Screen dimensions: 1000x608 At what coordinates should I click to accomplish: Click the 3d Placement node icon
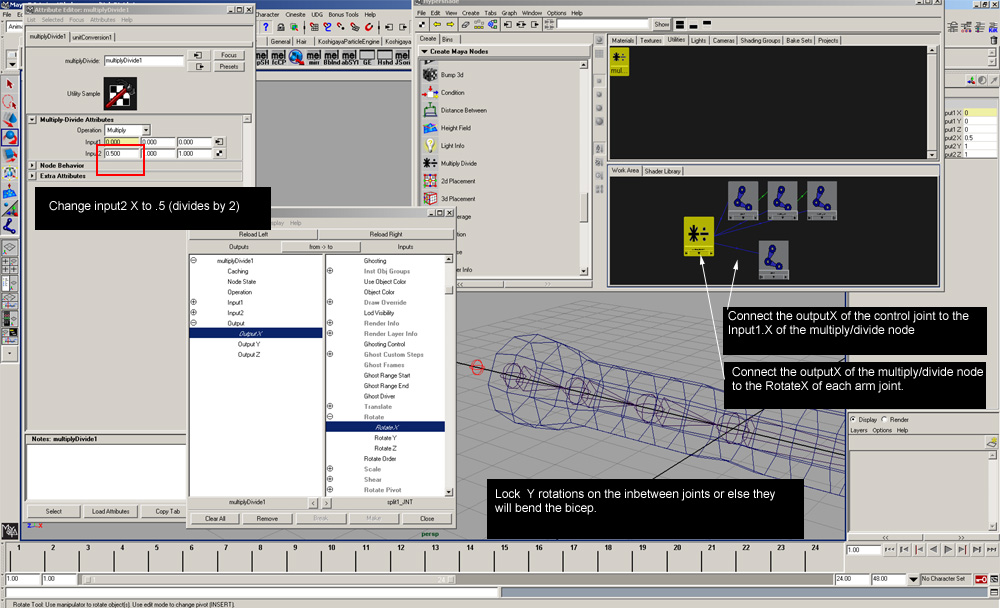pos(430,199)
